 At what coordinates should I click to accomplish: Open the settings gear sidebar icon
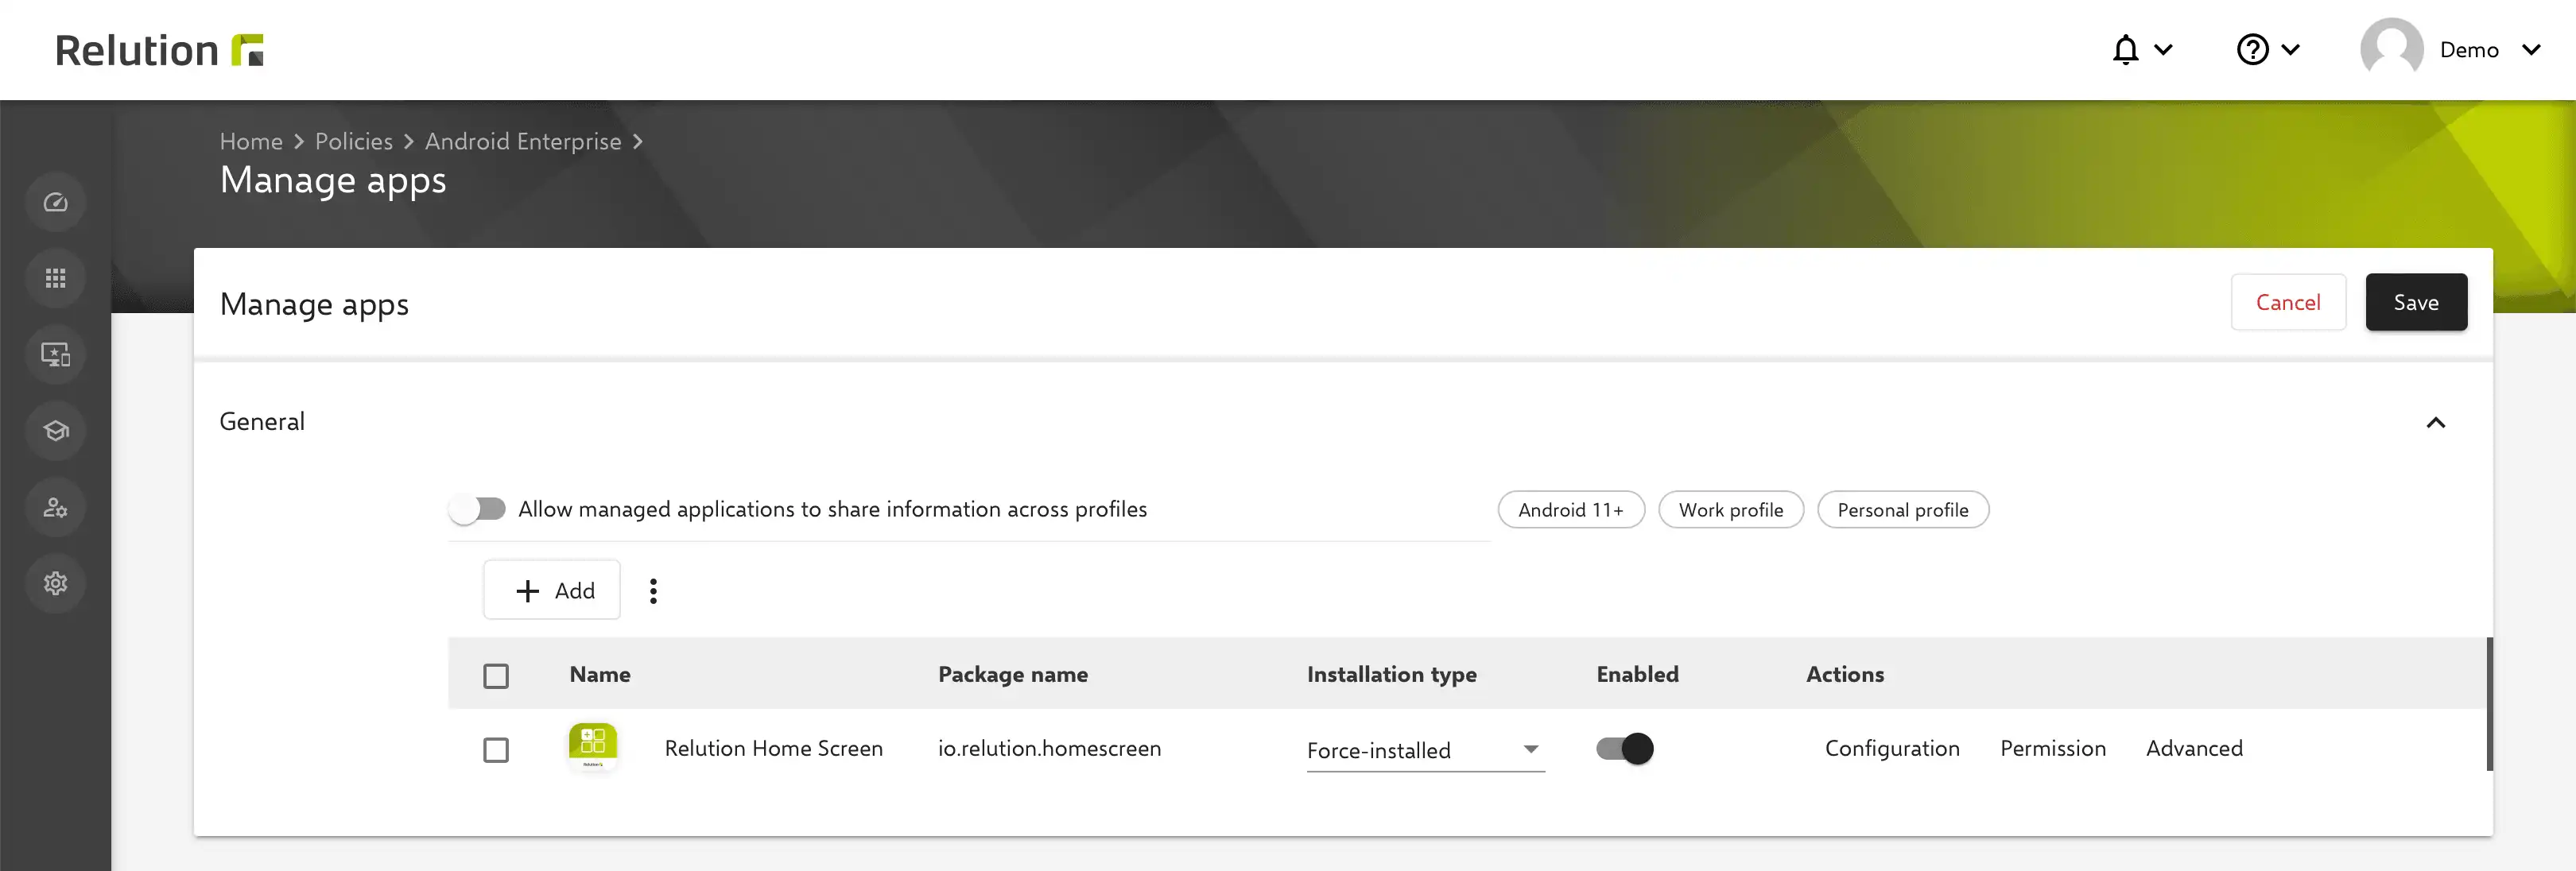pyautogui.click(x=56, y=584)
